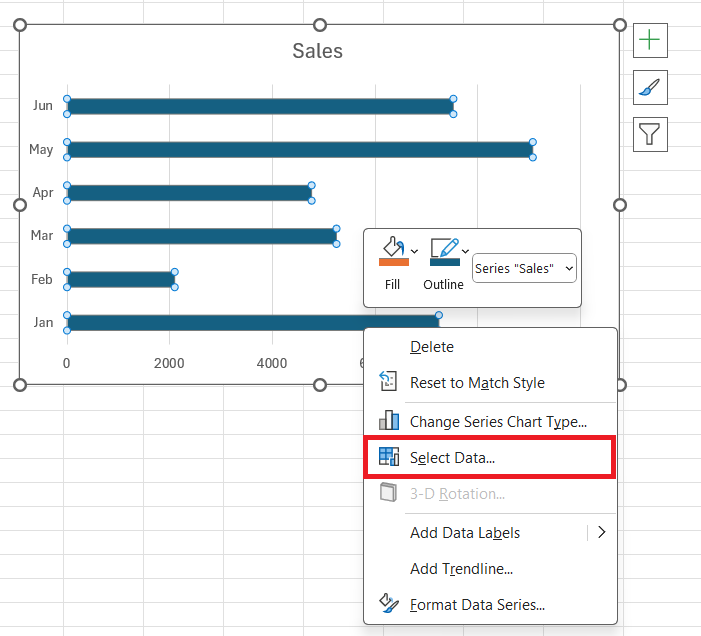Click the chart's top-right corner handle
701x636 pixels.
pyautogui.click(x=620, y=25)
